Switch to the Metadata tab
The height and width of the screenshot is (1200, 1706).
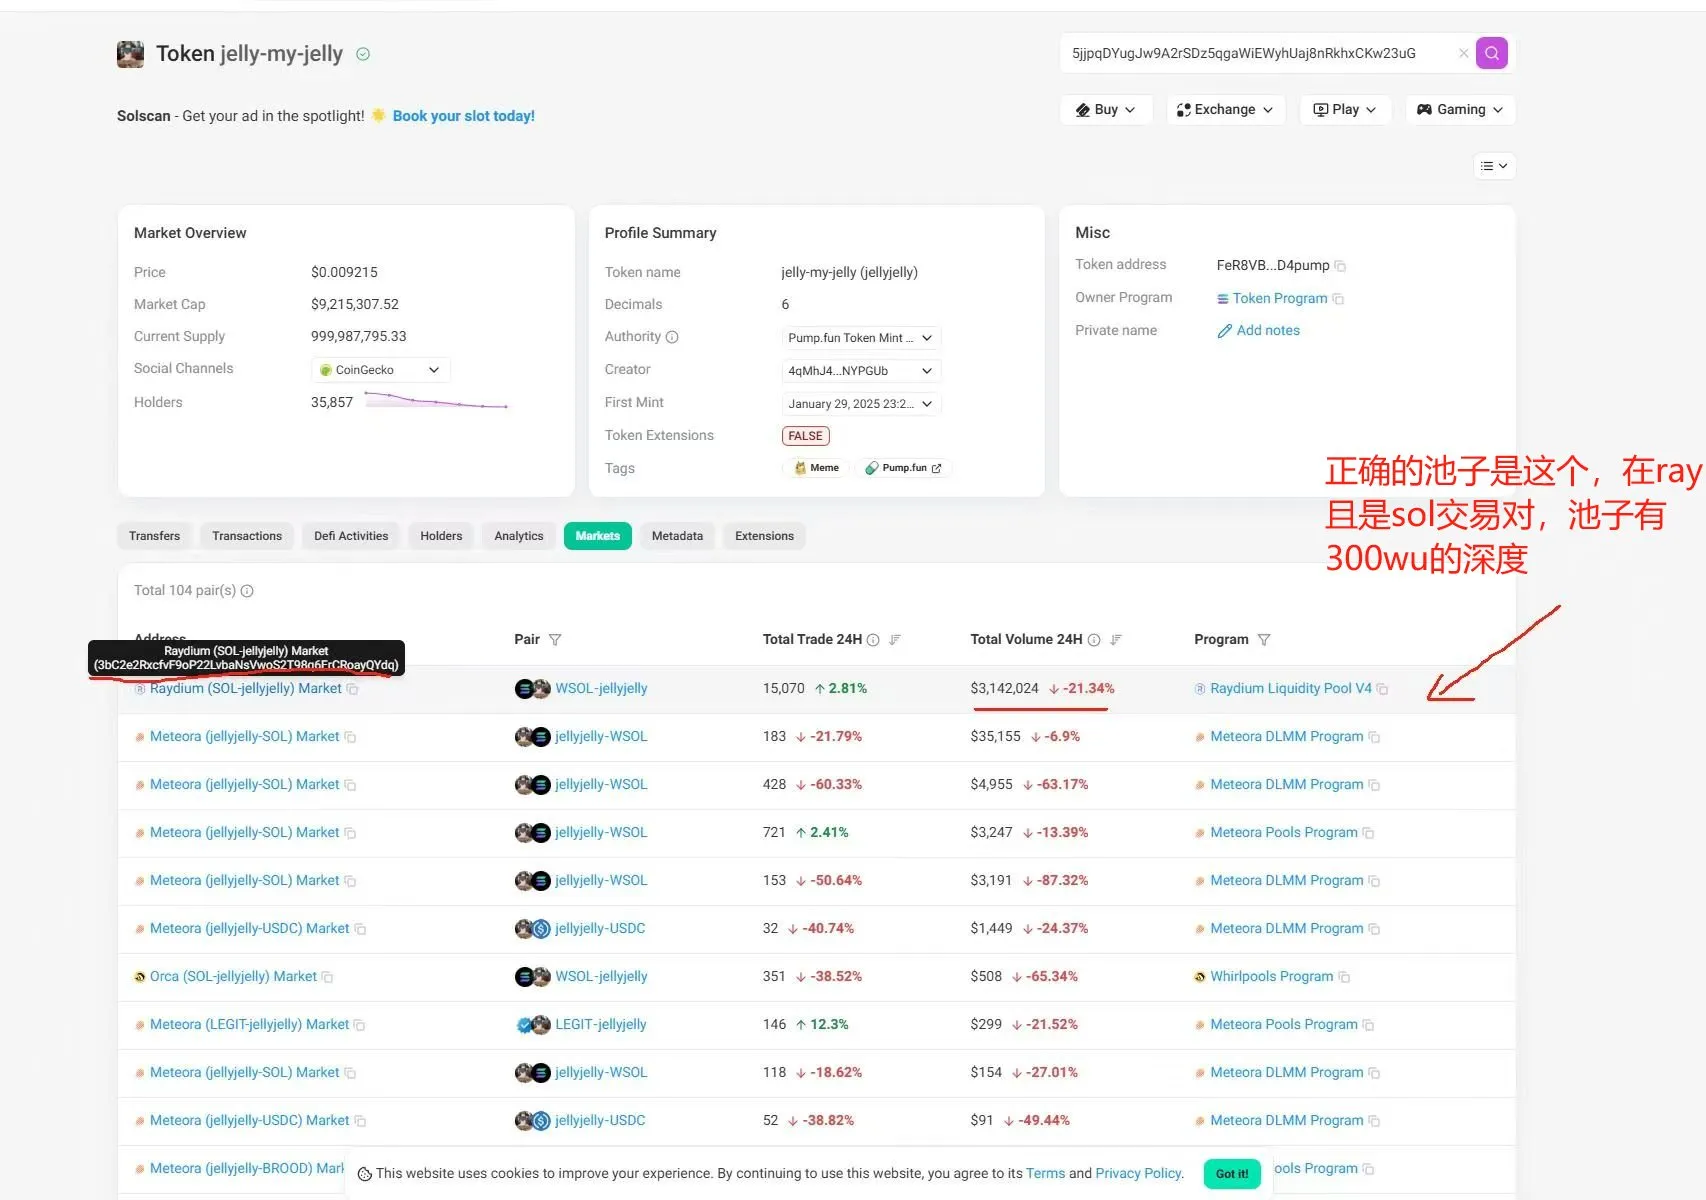point(677,536)
